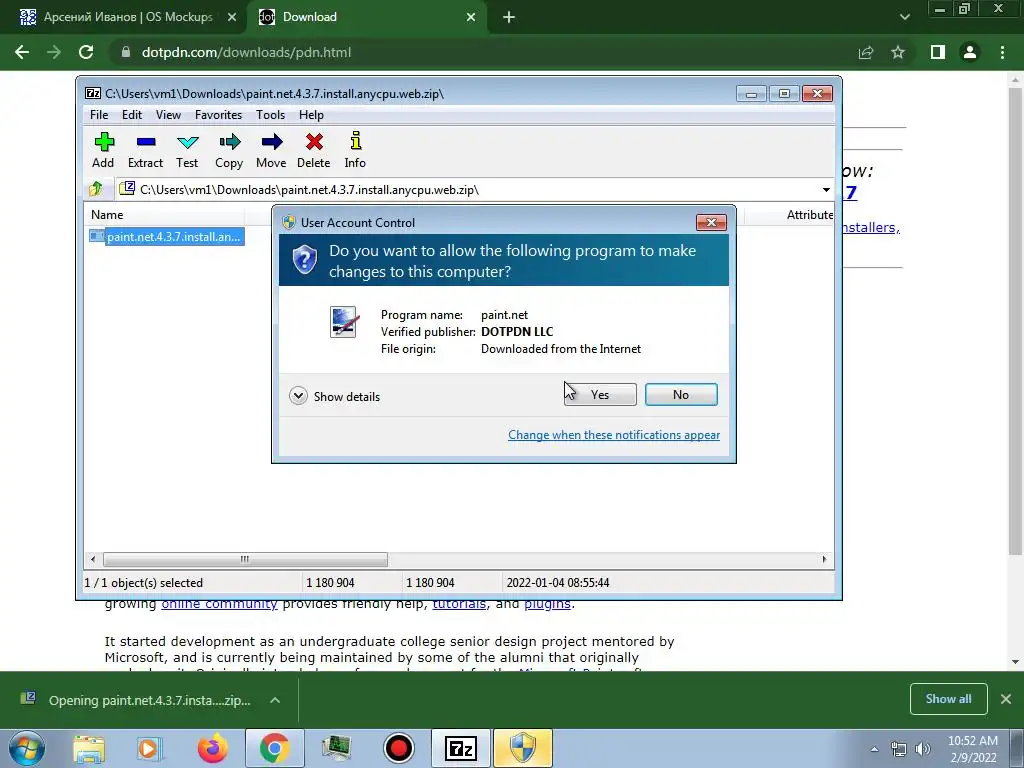Image resolution: width=1024 pixels, height=768 pixels.
Task: Open the Chrome profile avatar
Action: click(x=970, y=52)
